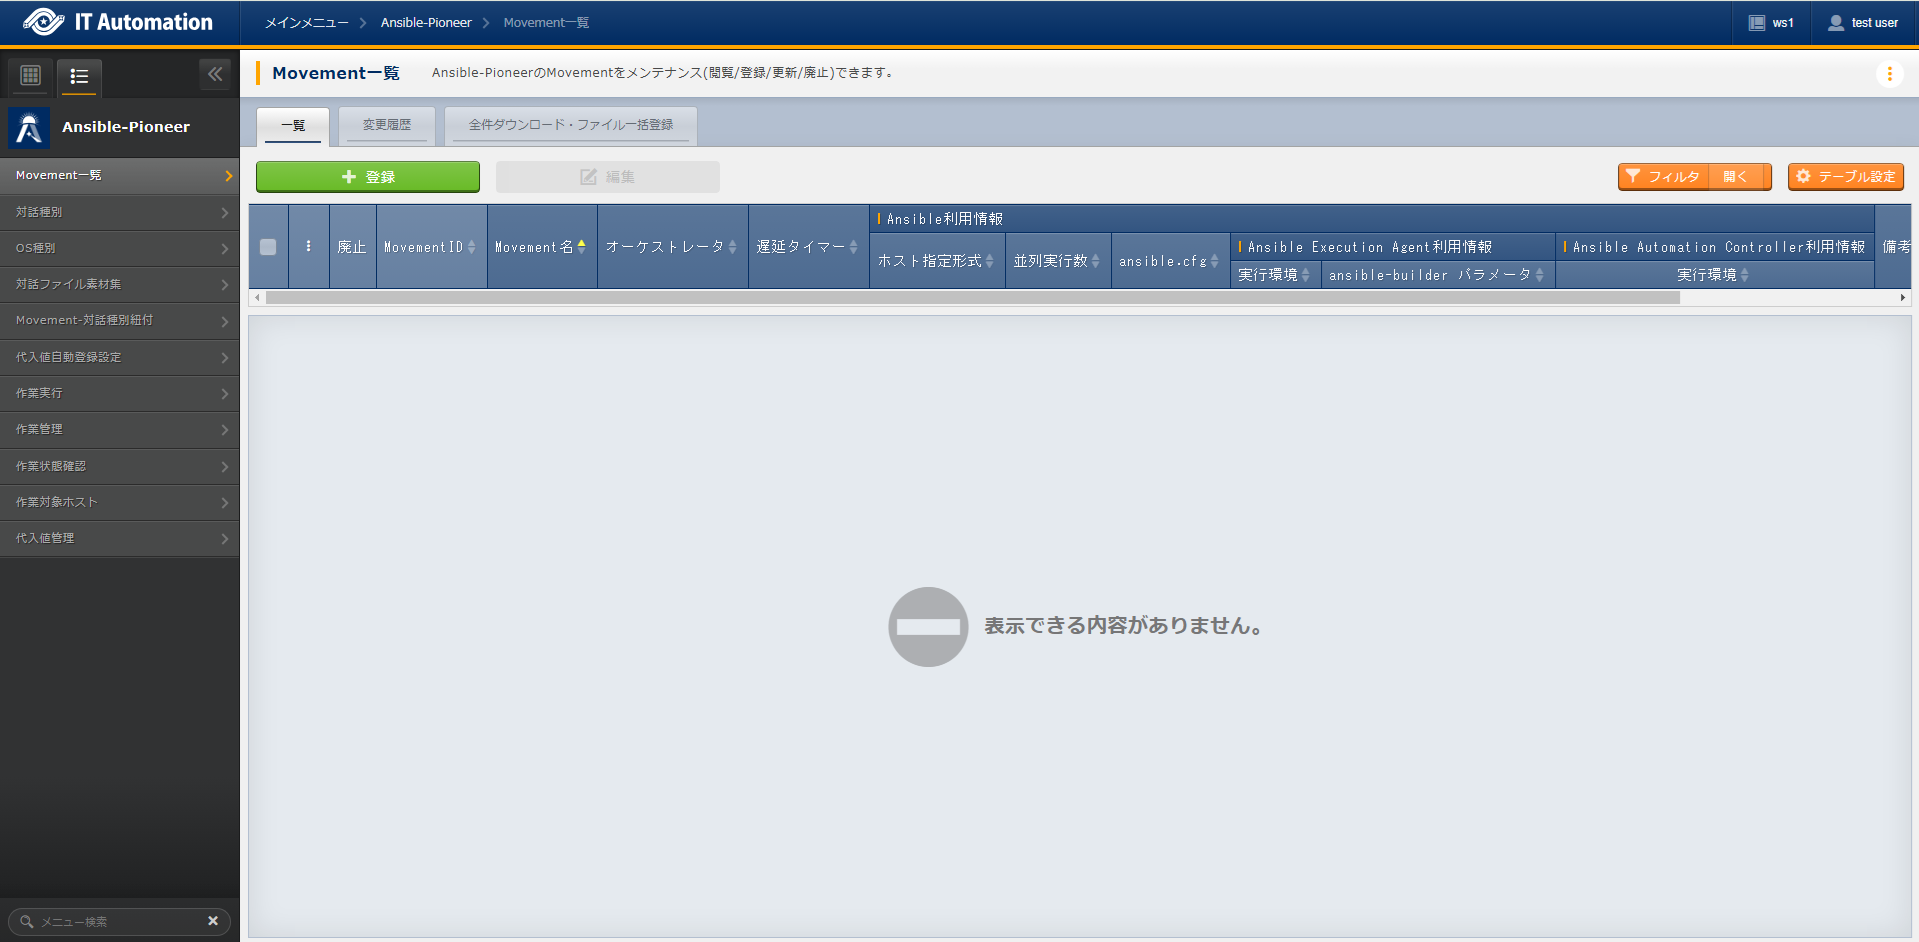Click the IT Automation logo icon

tap(43, 22)
